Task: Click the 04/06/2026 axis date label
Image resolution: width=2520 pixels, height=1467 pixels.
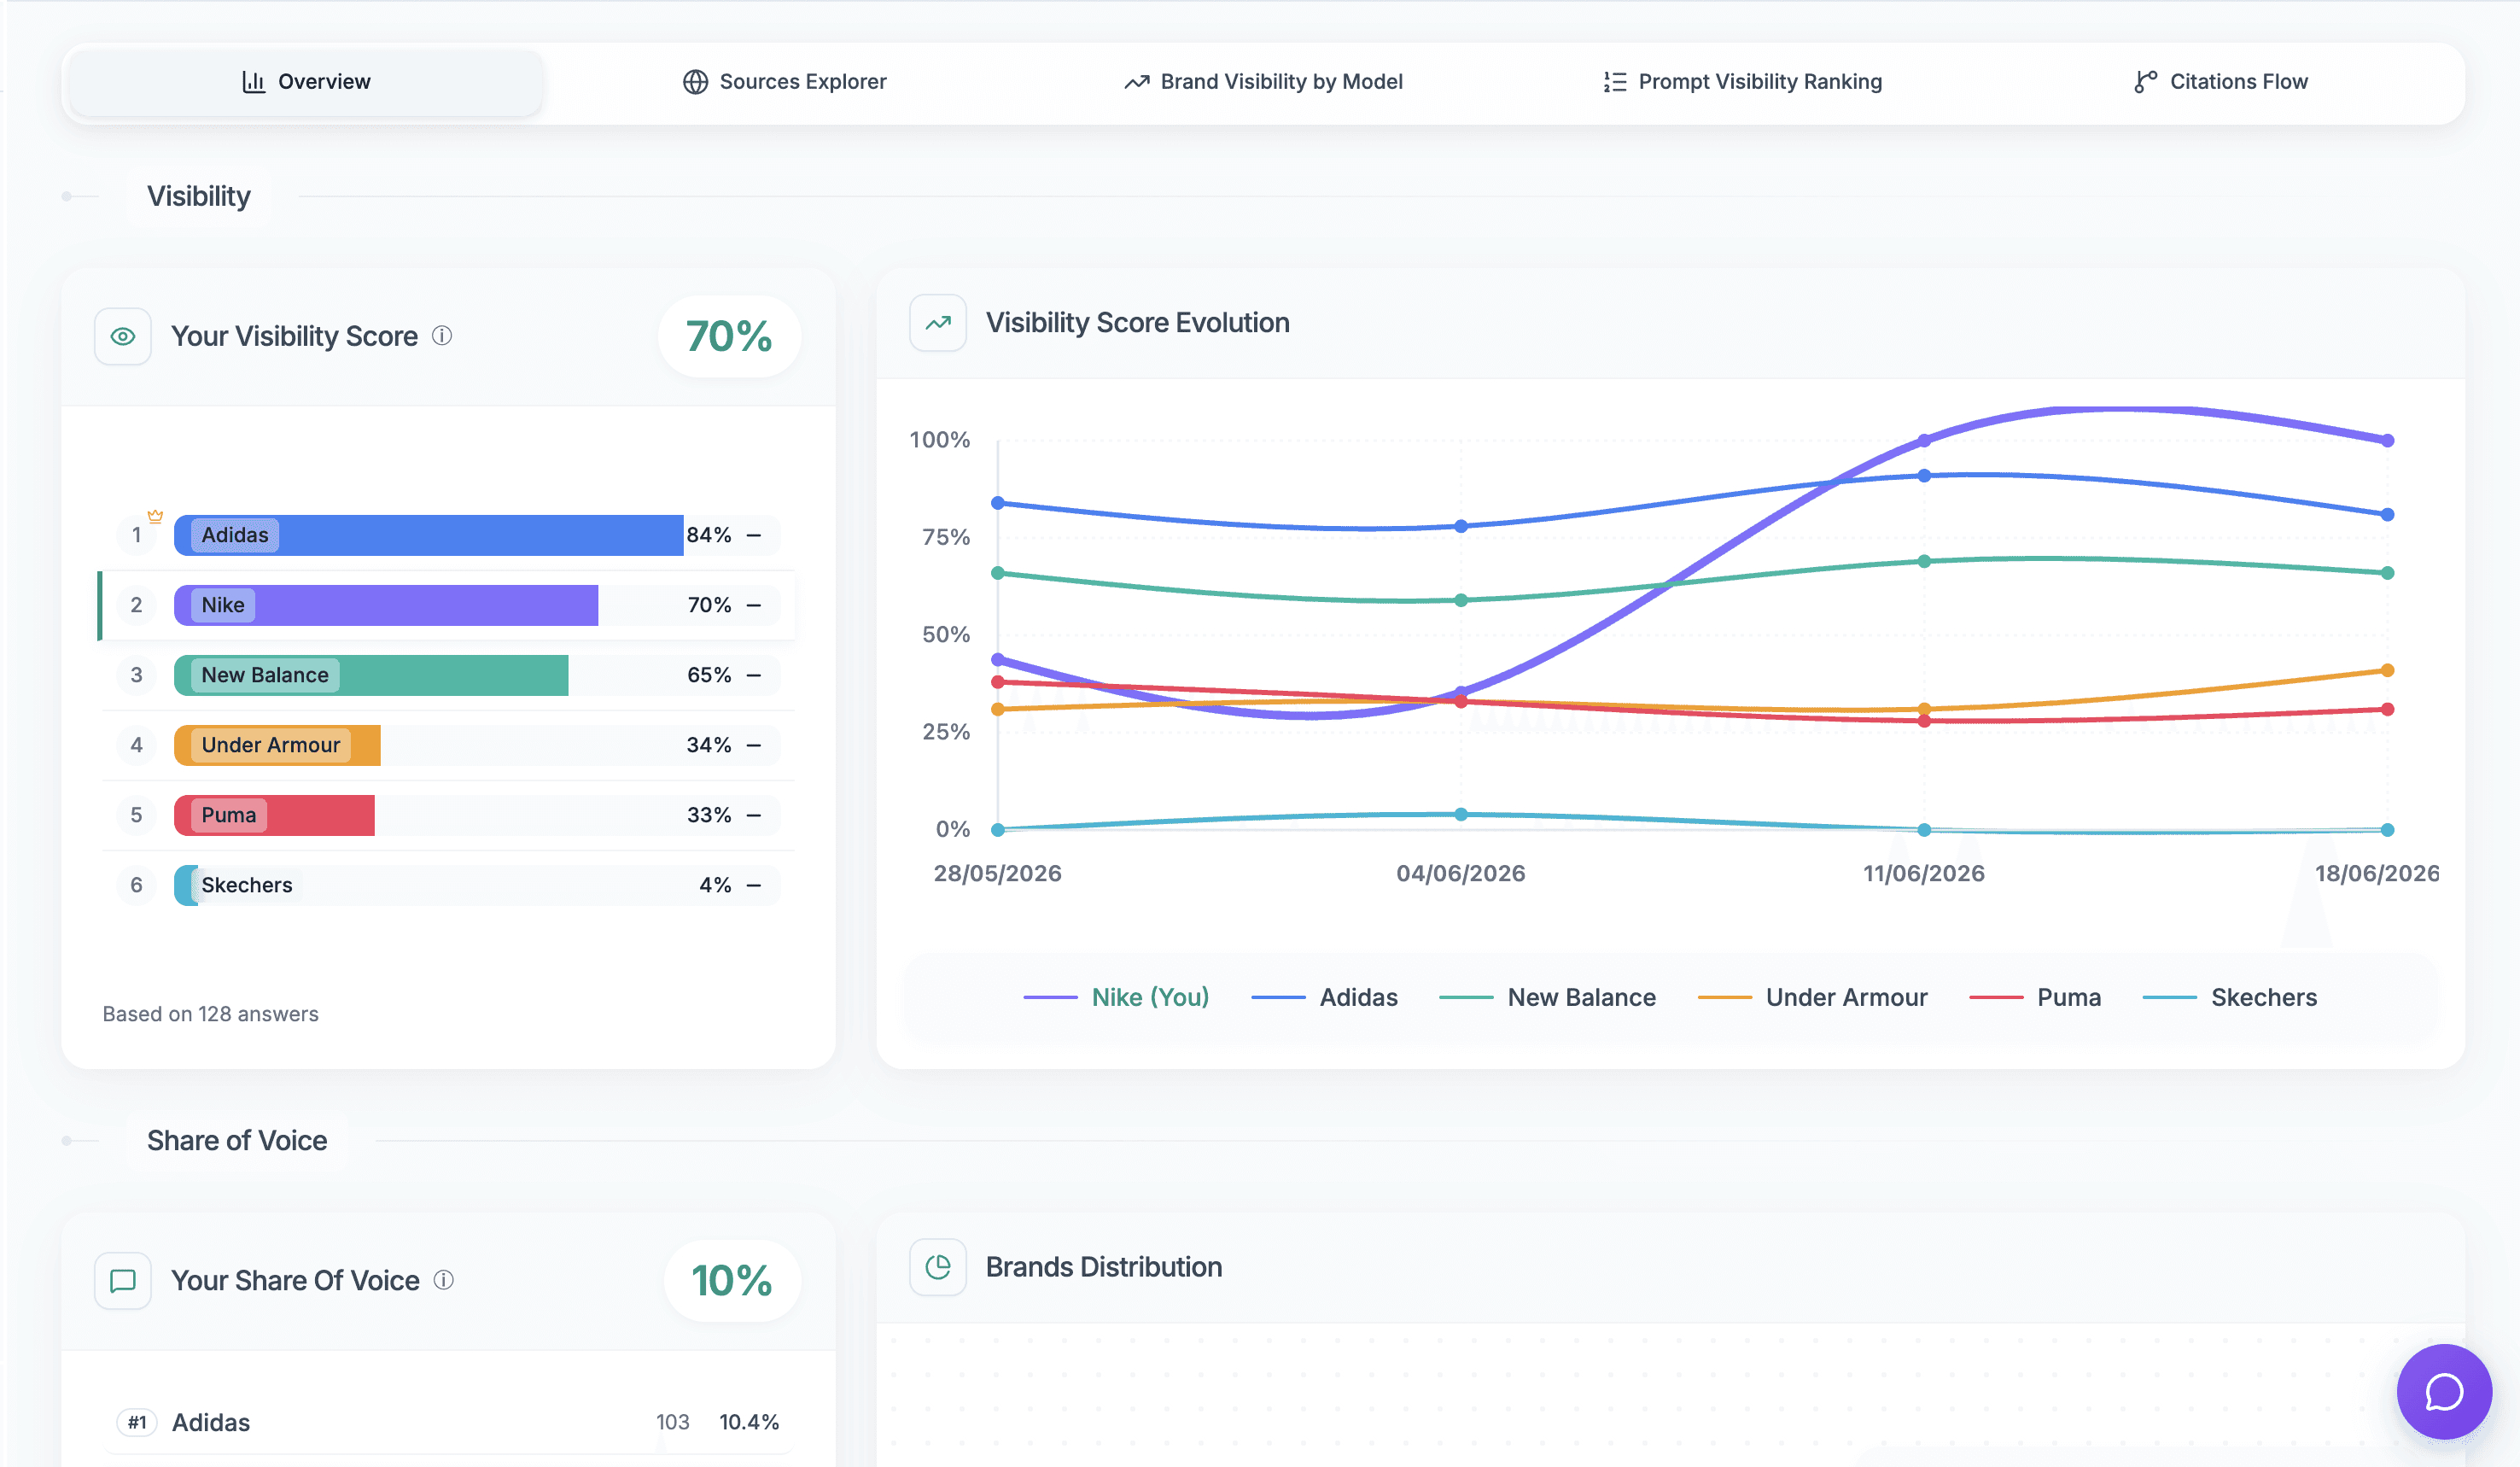Action: coord(1461,873)
